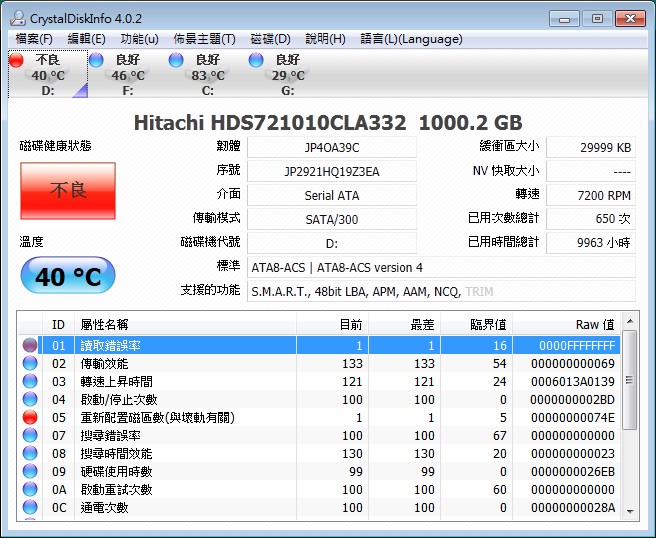Click the Serial ATA interface field
Viewport: 656px width, 538px height.
click(332, 195)
